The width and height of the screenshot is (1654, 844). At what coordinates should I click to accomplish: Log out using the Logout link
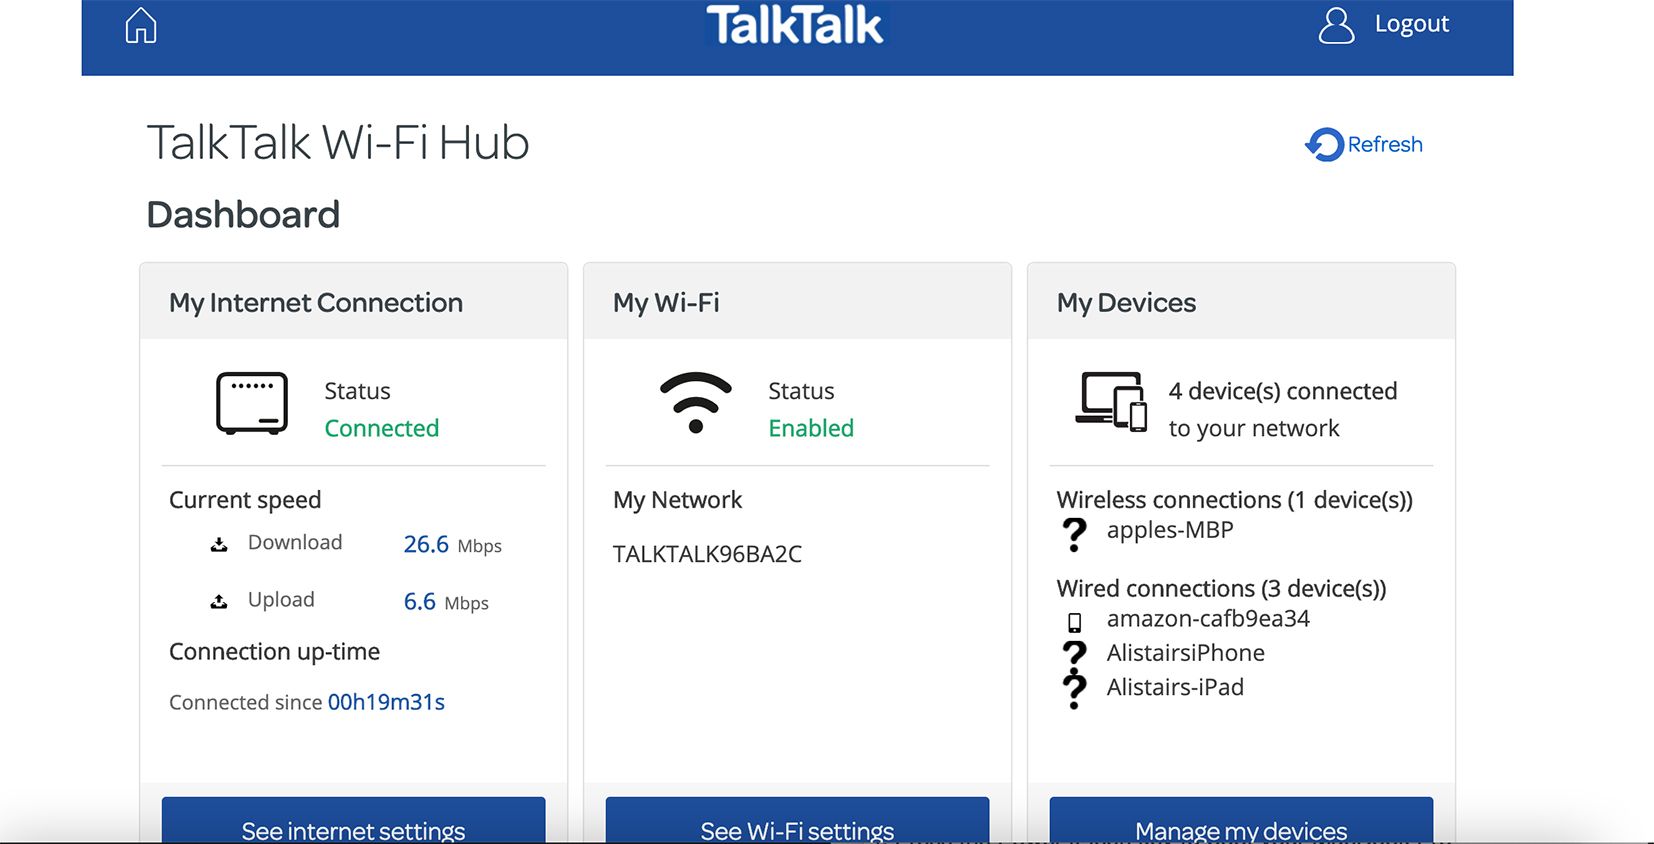click(1411, 24)
